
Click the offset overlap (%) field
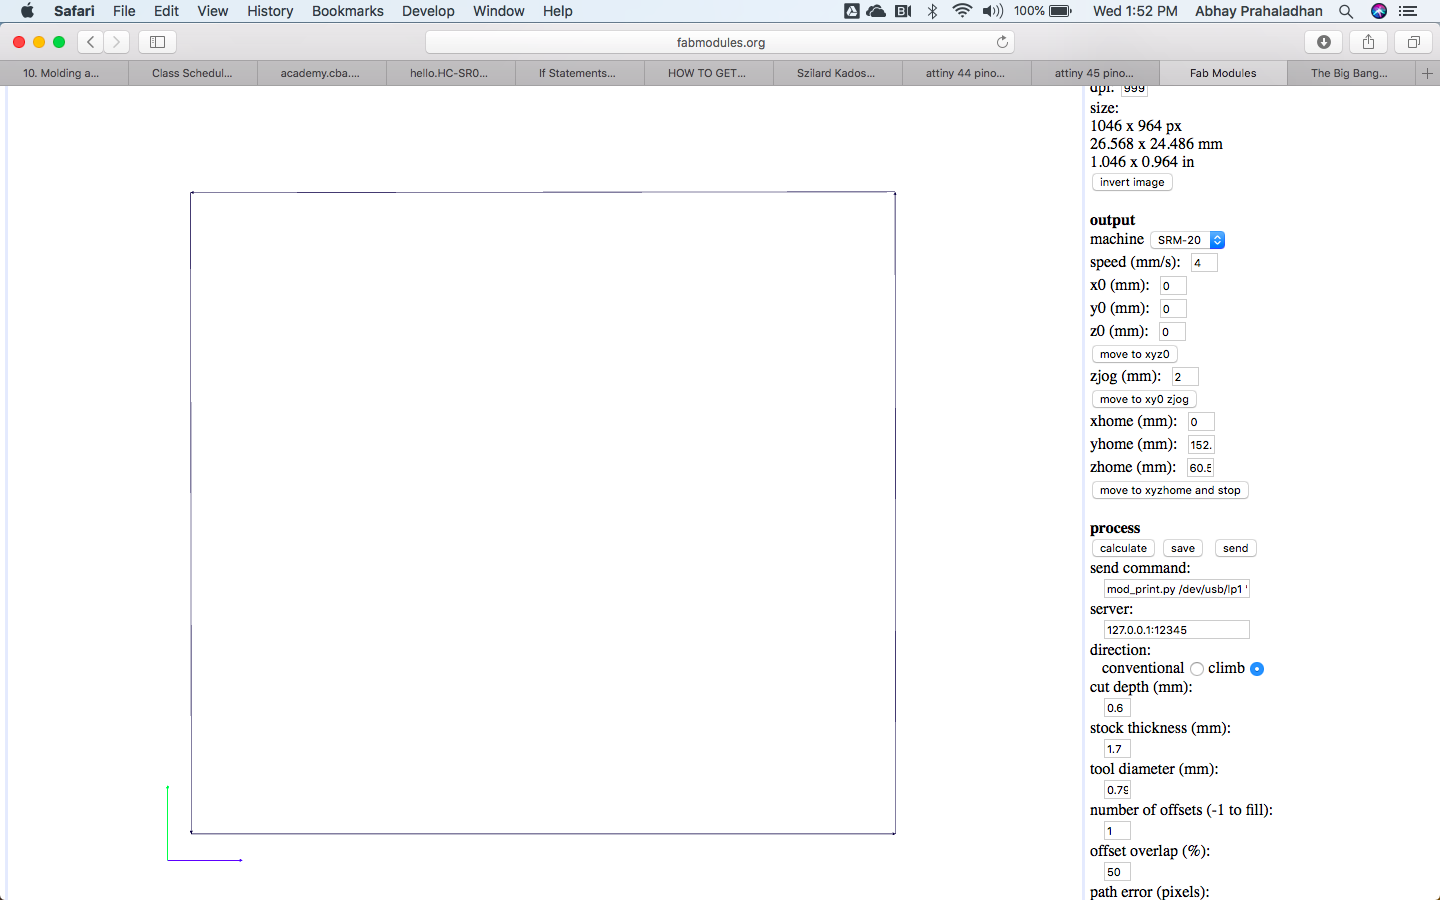point(1117,872)
